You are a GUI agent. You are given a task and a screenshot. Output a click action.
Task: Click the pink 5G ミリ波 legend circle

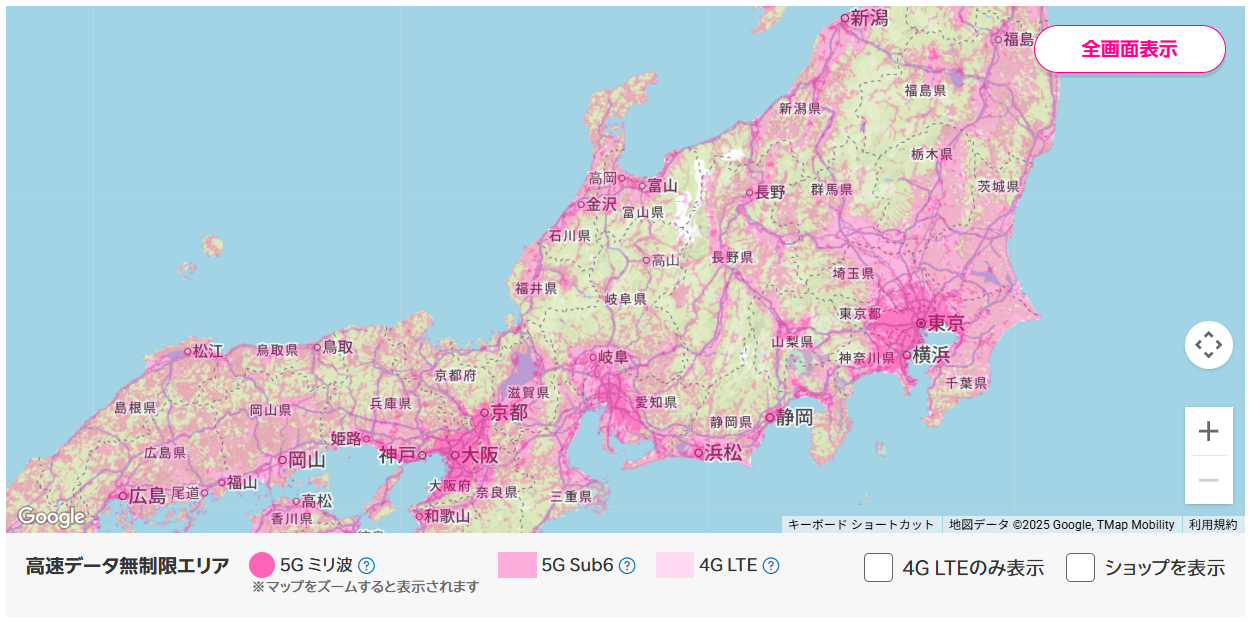point(262,565)
